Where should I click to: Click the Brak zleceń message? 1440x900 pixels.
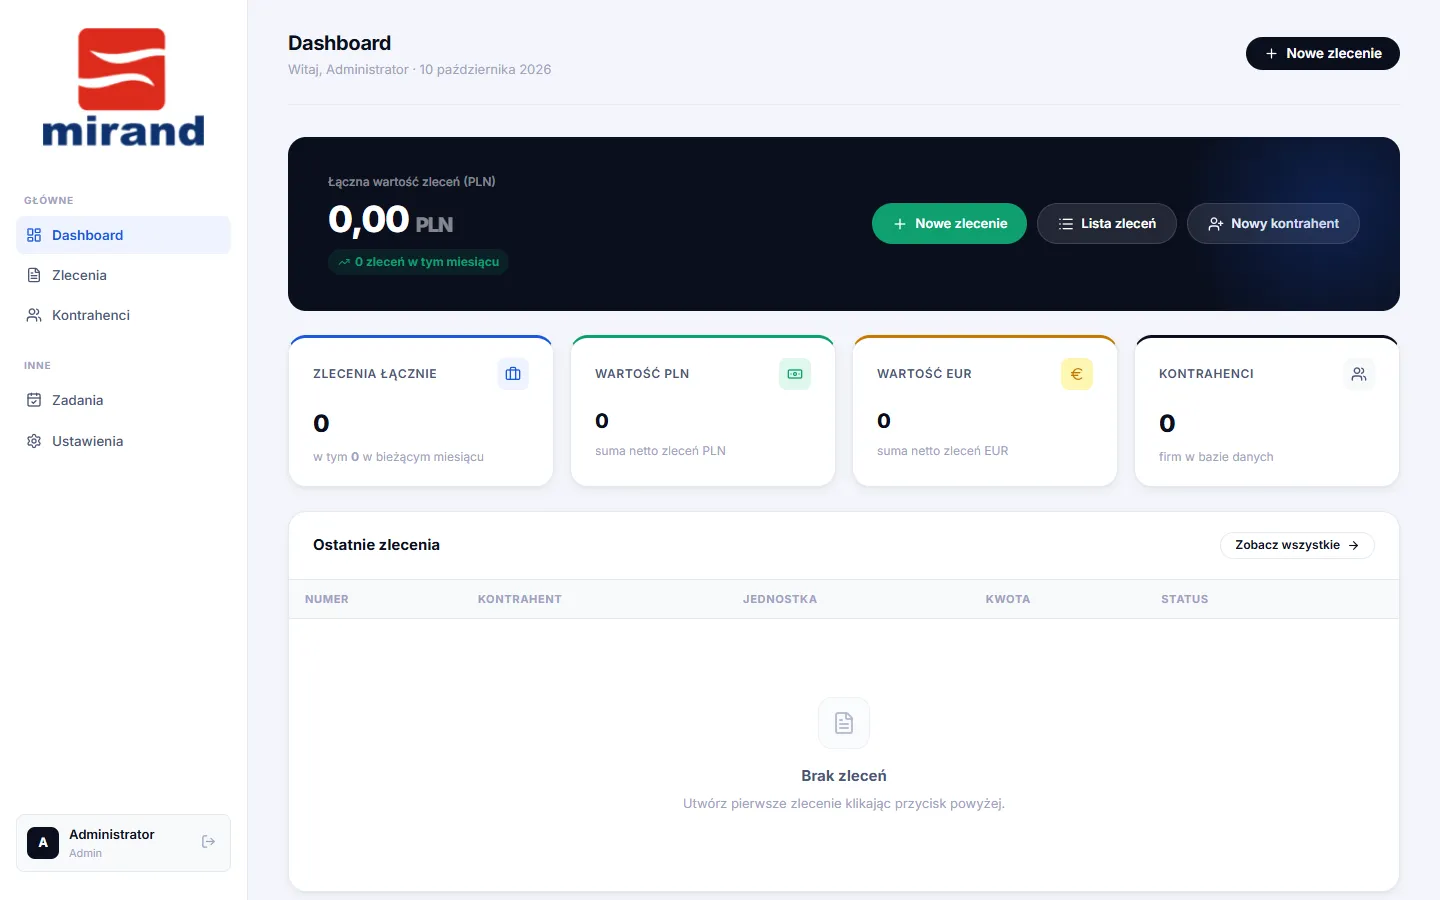coord(844,776)
